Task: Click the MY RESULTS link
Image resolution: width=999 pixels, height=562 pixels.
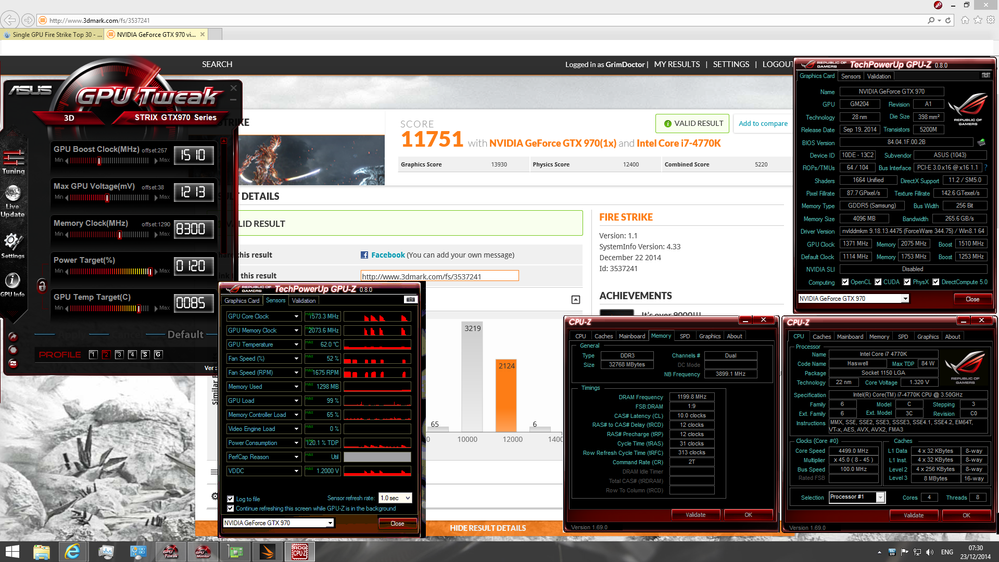Action: tap(677, 64)
